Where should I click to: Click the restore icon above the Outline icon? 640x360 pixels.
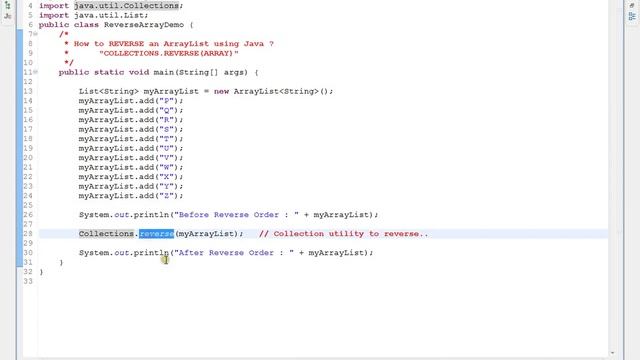[x=632, y=5]
